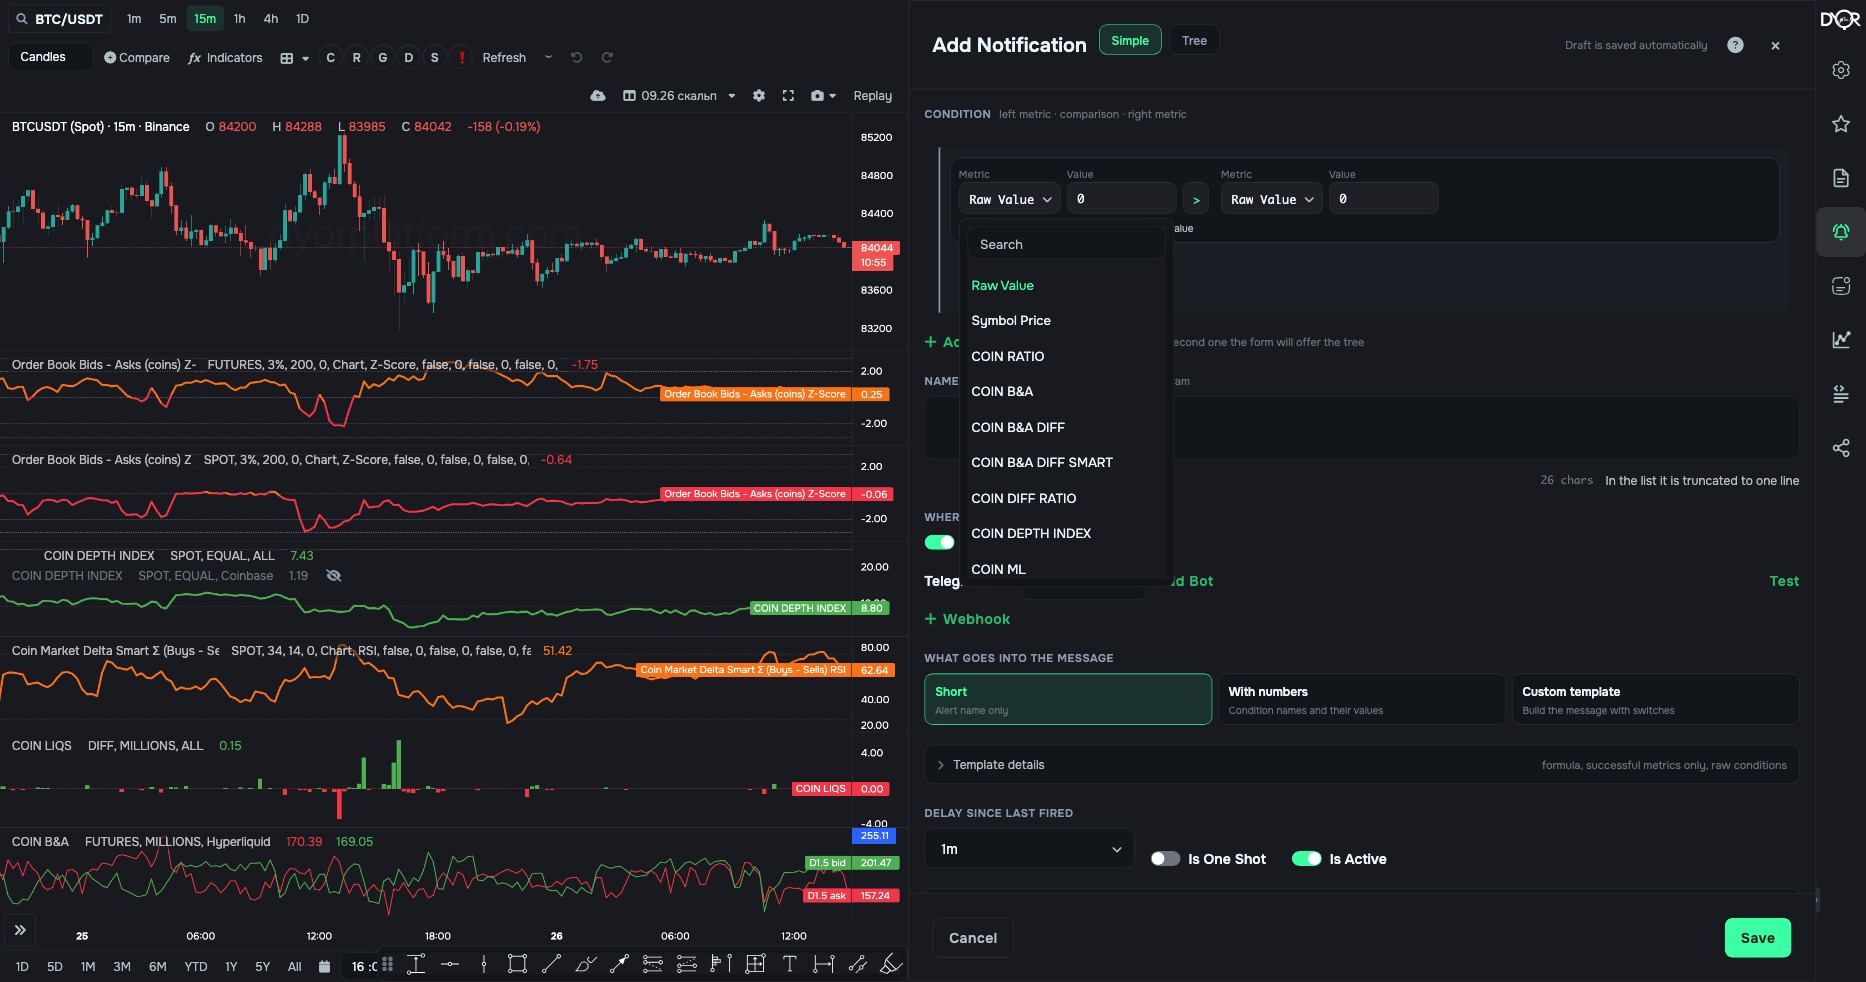Add a Webhook destination
Viewport: 1866px width, 982px height.
click(967, 619)
